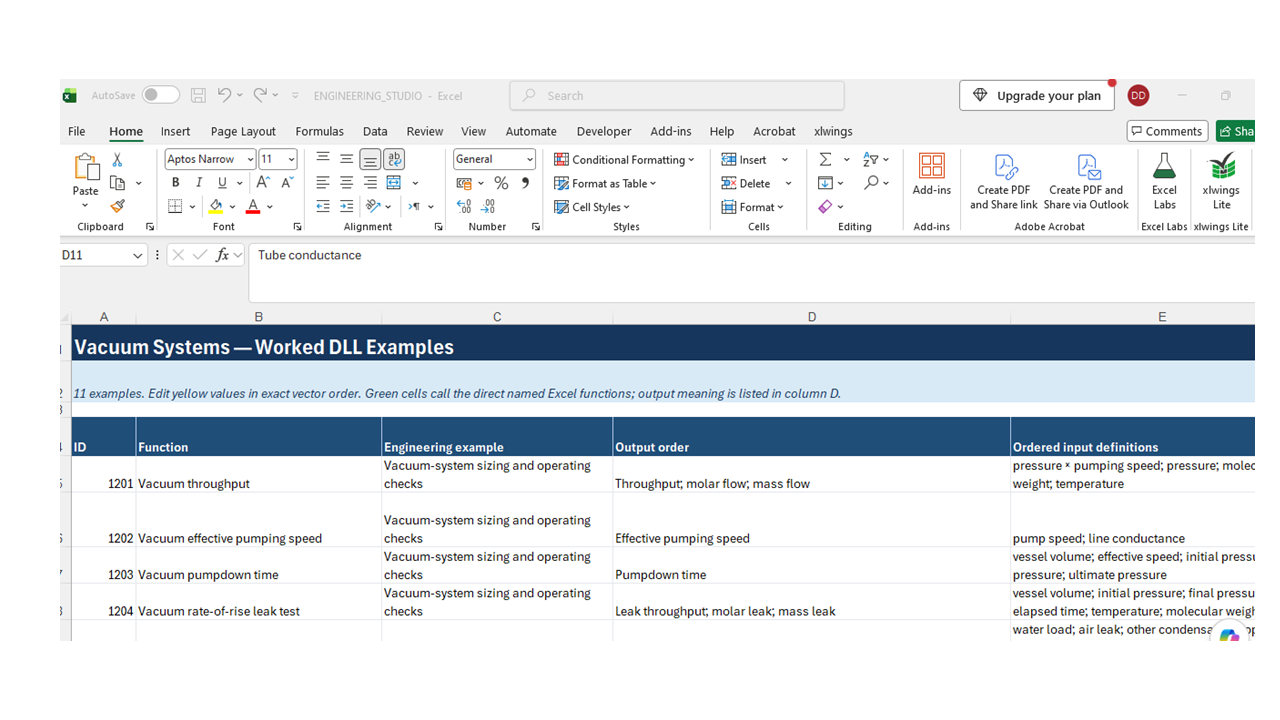Click Create PDF and Share via Outlook
The width and height of the screenshot is (1280, 720).
coord(1086,182)
